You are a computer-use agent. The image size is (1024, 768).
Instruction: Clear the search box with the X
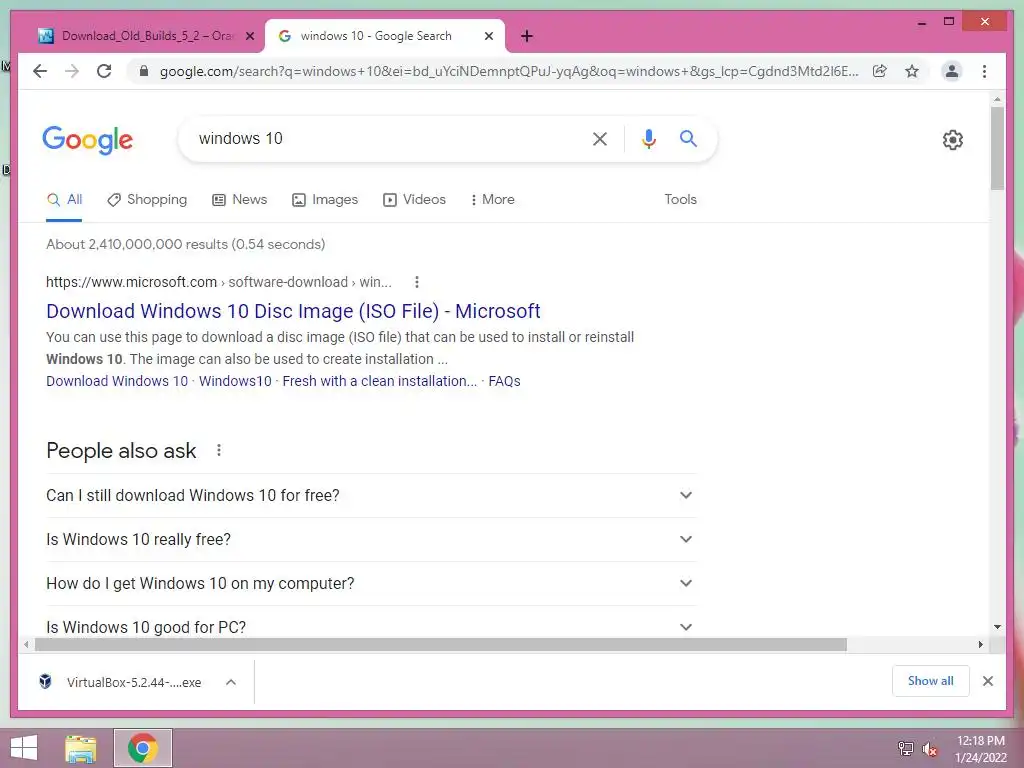[600, 138]
